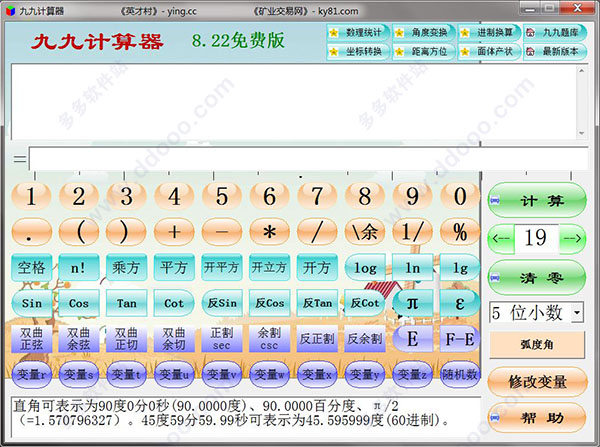Open the 坐标转换 tool
Image resolution: width=600 pixels, height=447 pixels.
point(358,51)
